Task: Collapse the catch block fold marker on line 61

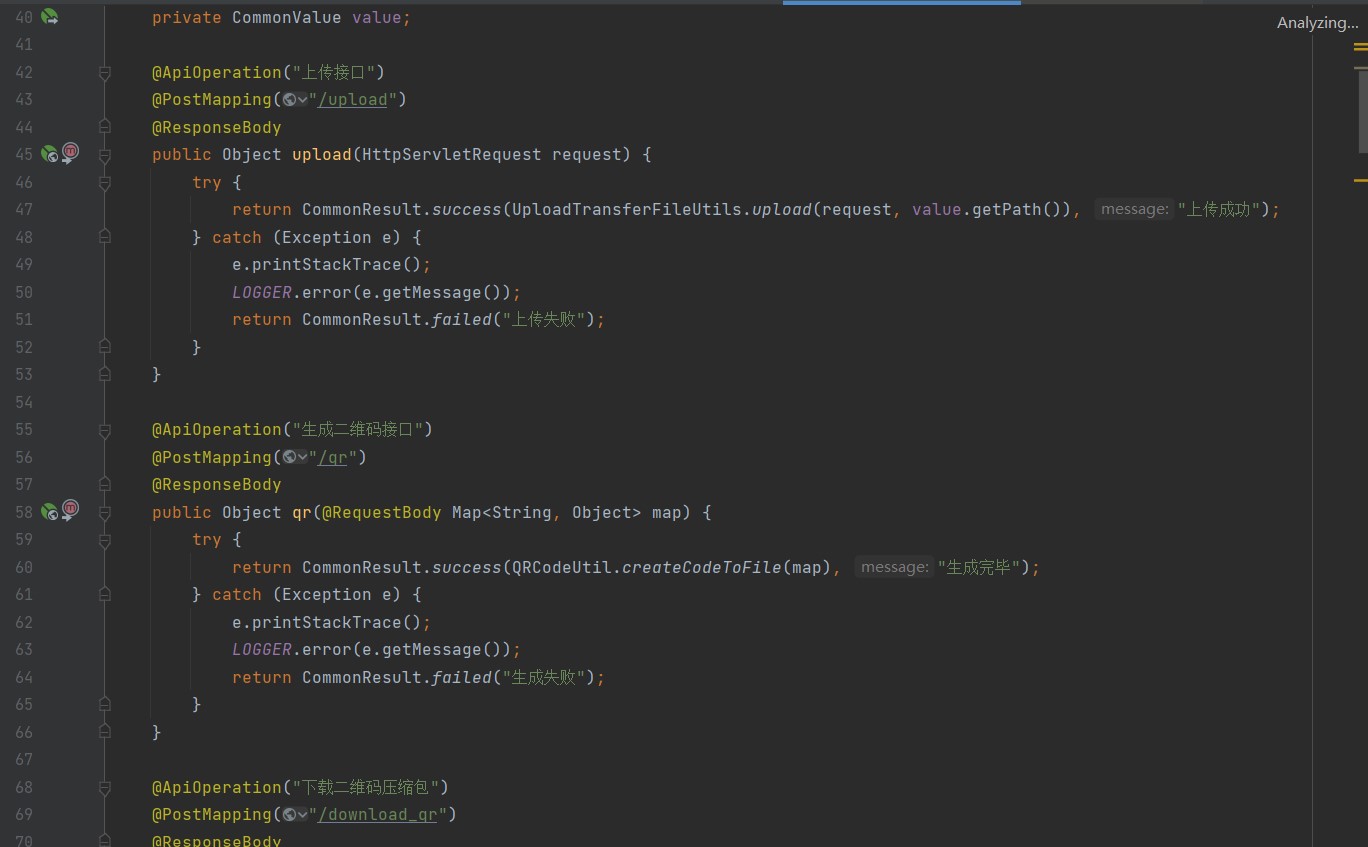Action: point(105,594)
